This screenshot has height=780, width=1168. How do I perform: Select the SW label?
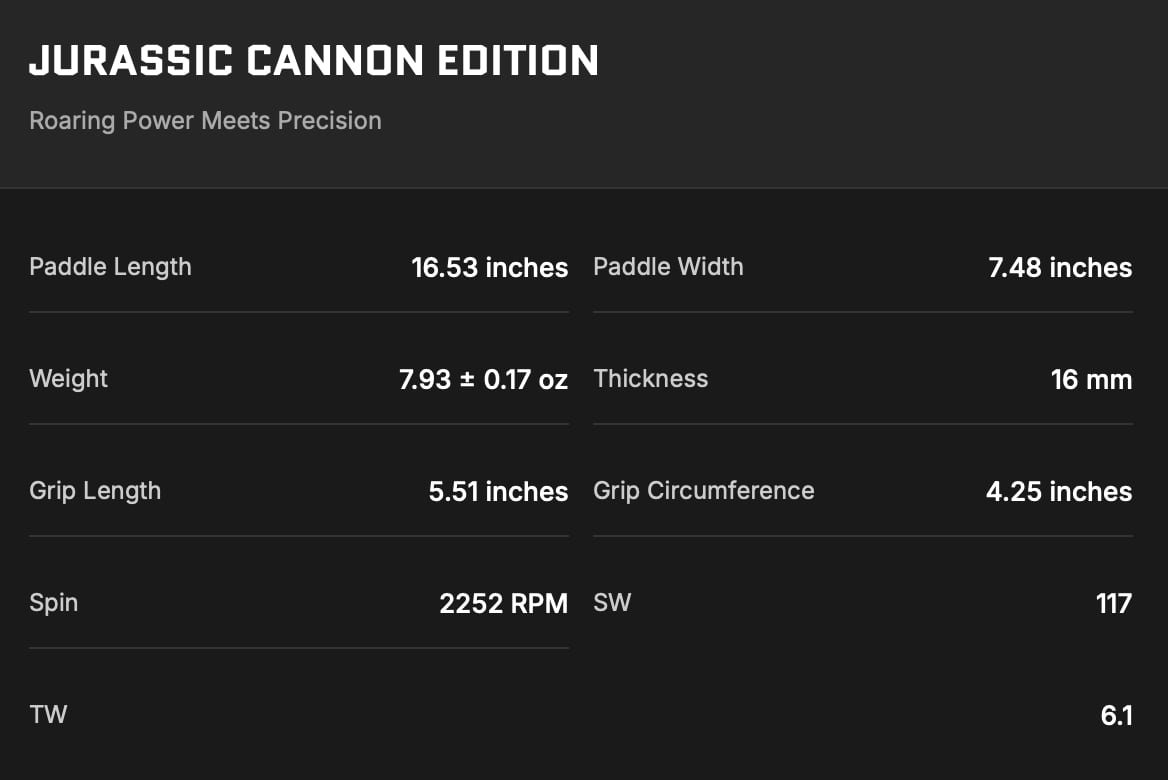(x=612, y=603)
